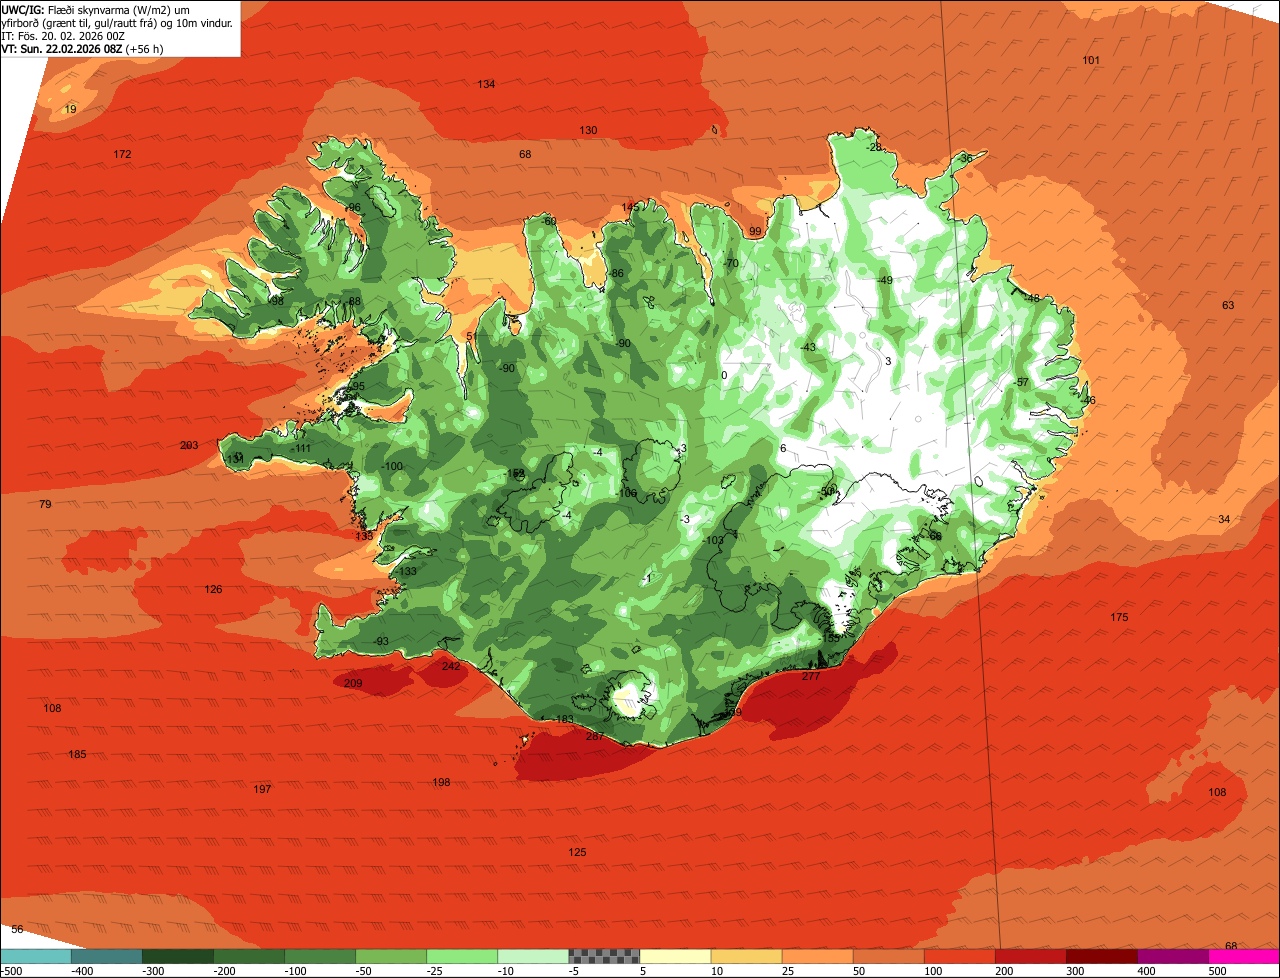
Task: Click the flux value 79
Action: tap(45, 504)
